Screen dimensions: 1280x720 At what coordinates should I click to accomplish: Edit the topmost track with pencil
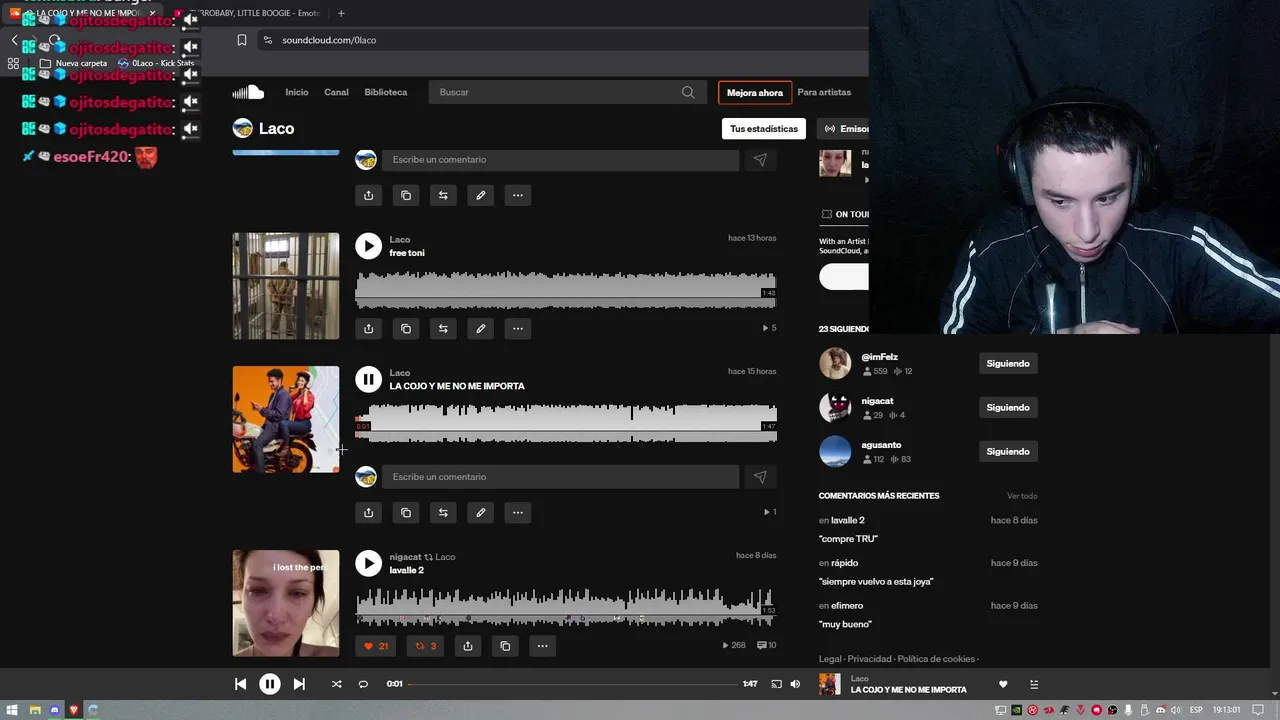point(481,195)
